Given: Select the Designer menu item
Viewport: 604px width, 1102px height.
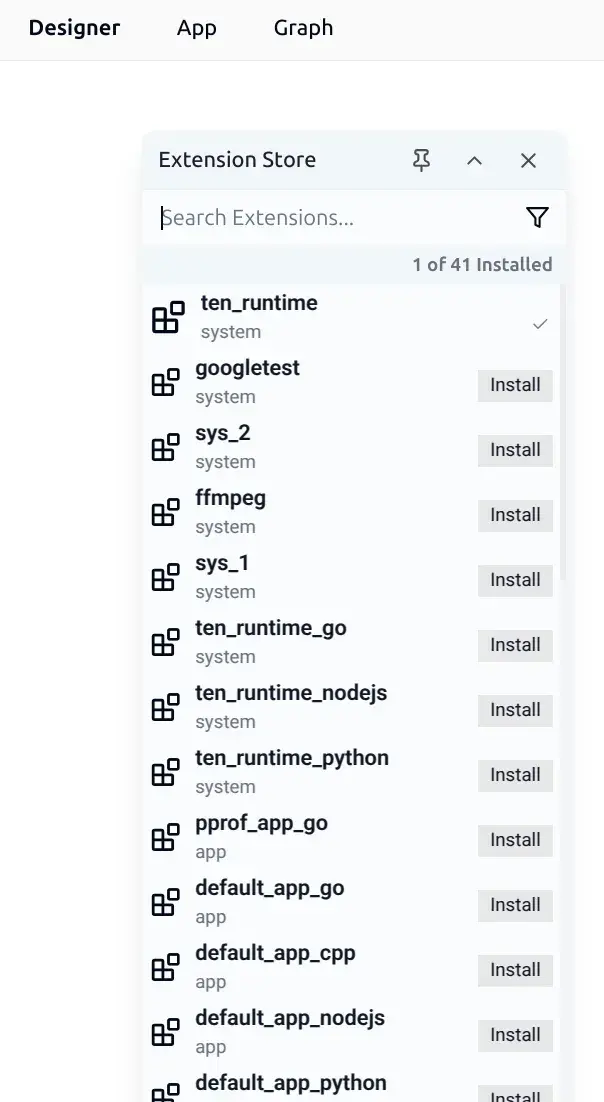Looking at the screenshot, I should pos(74,28).
